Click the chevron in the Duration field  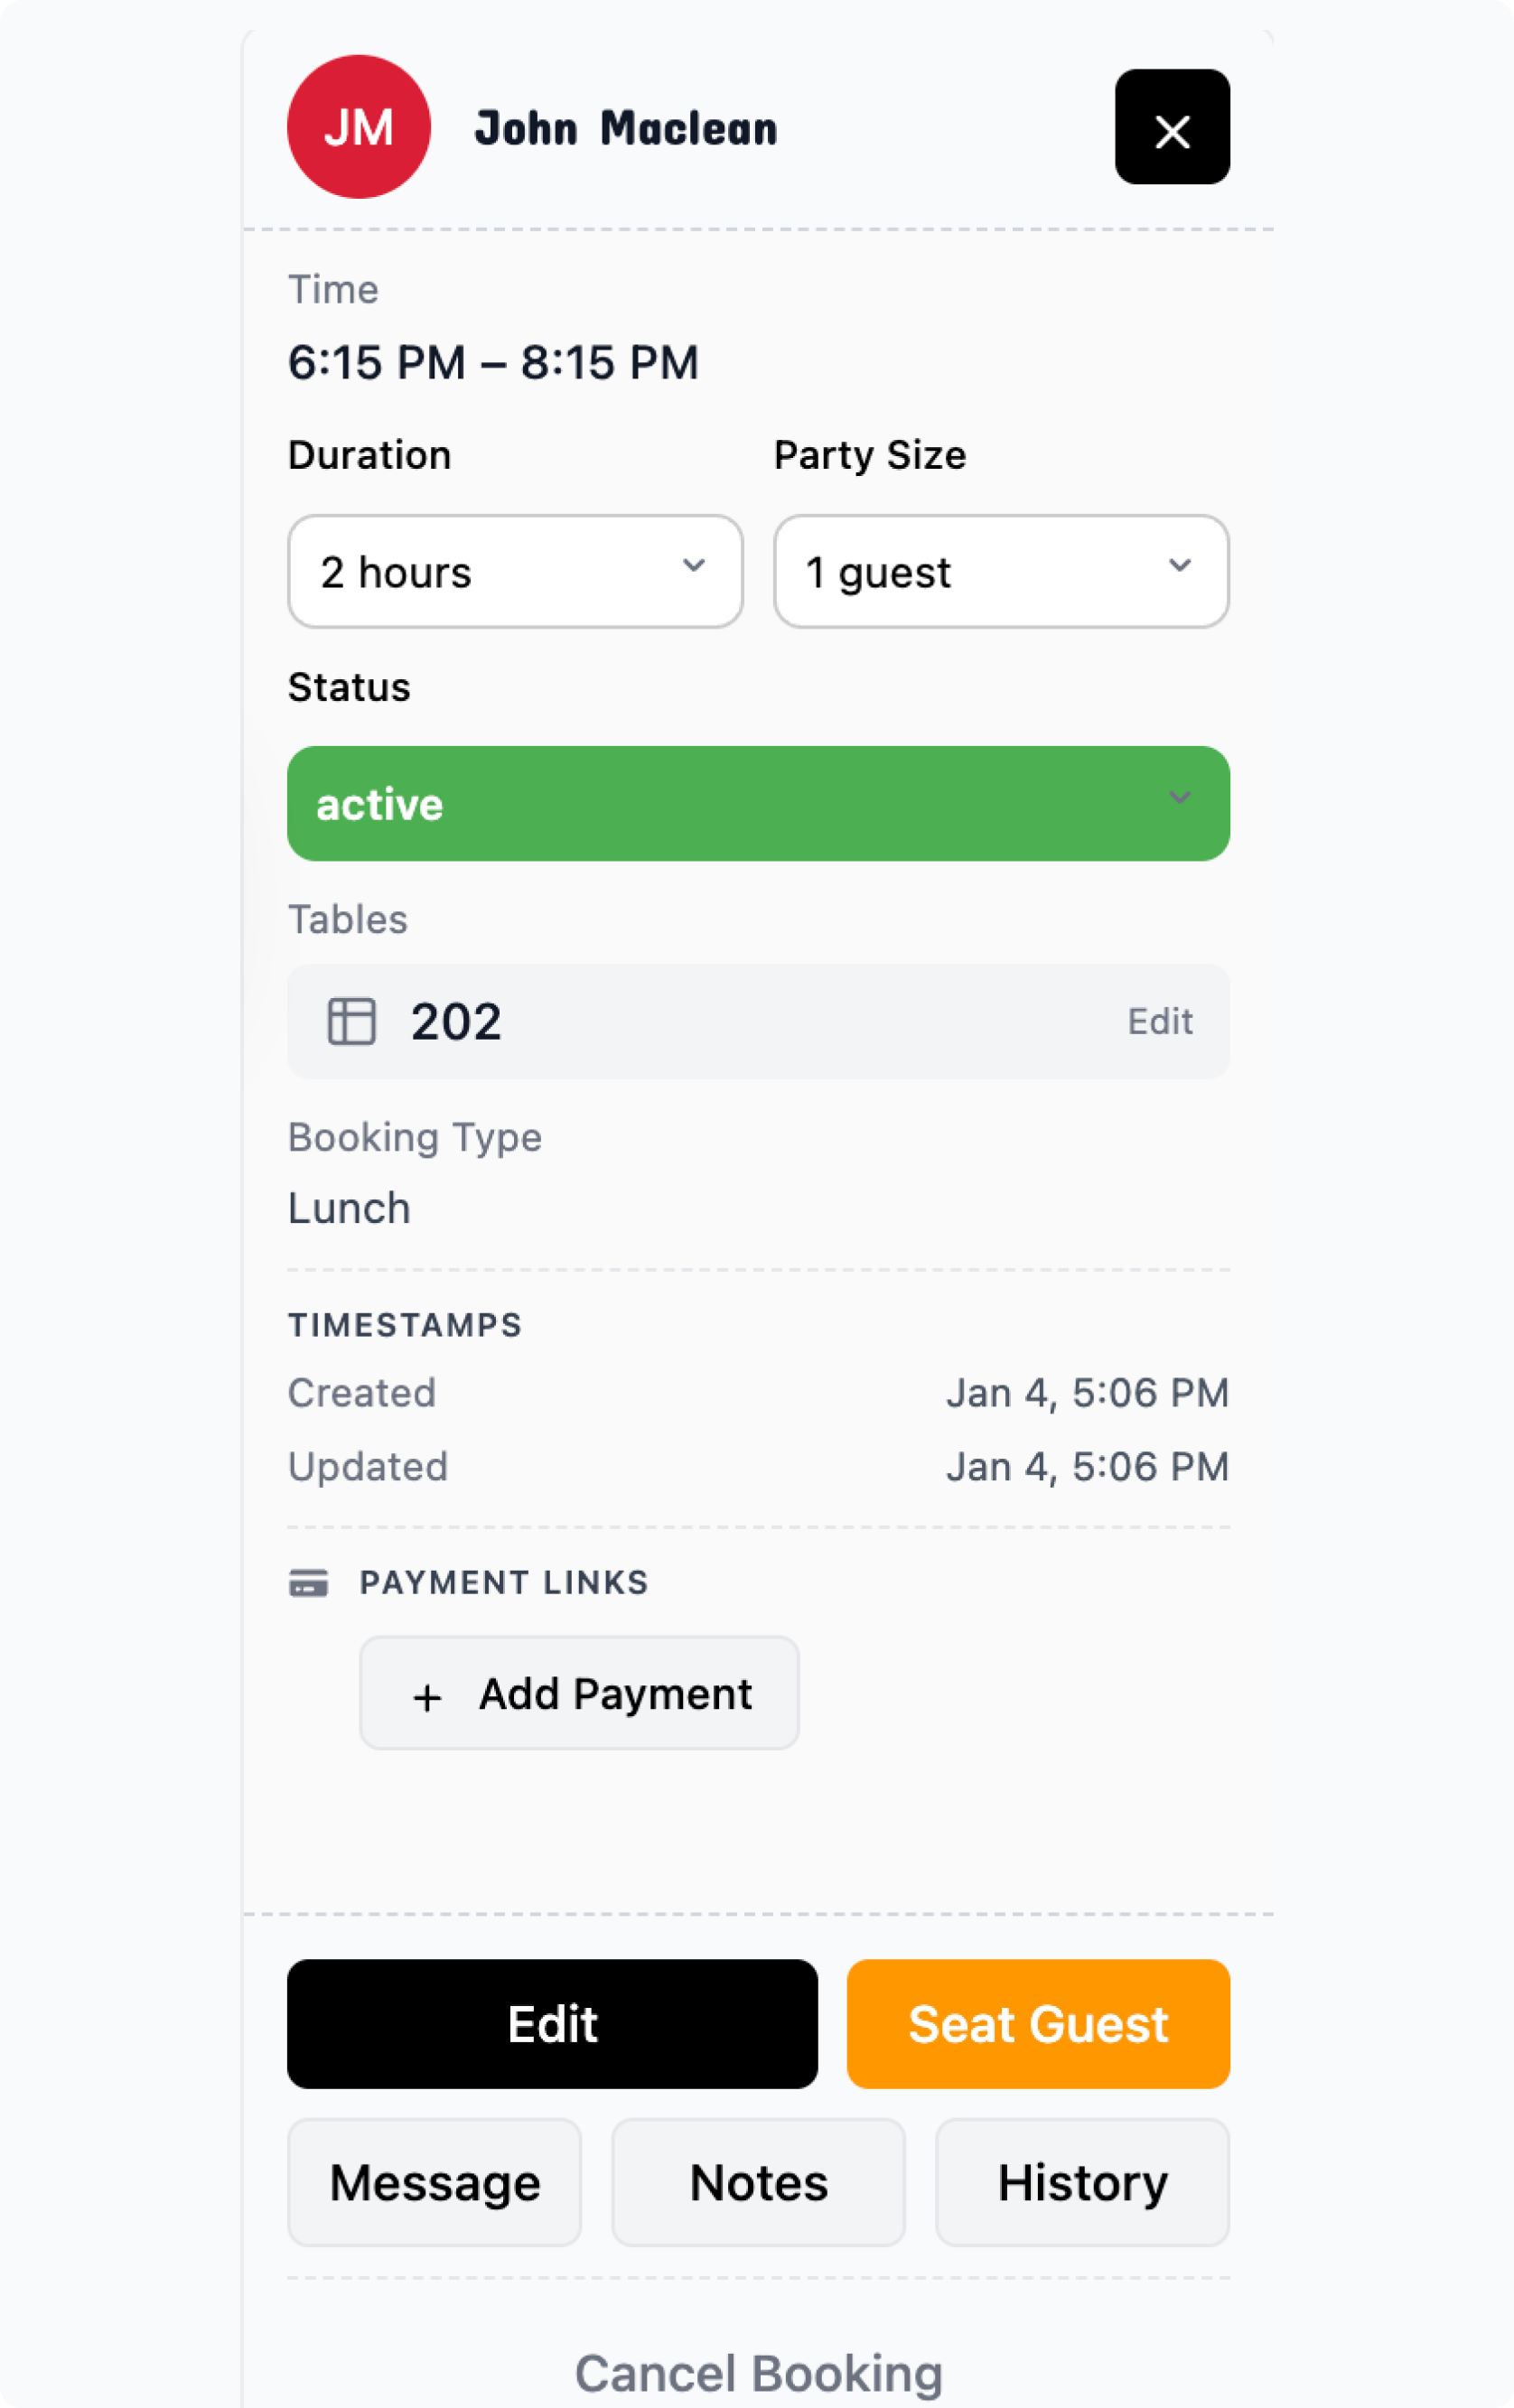coord(694,566)
